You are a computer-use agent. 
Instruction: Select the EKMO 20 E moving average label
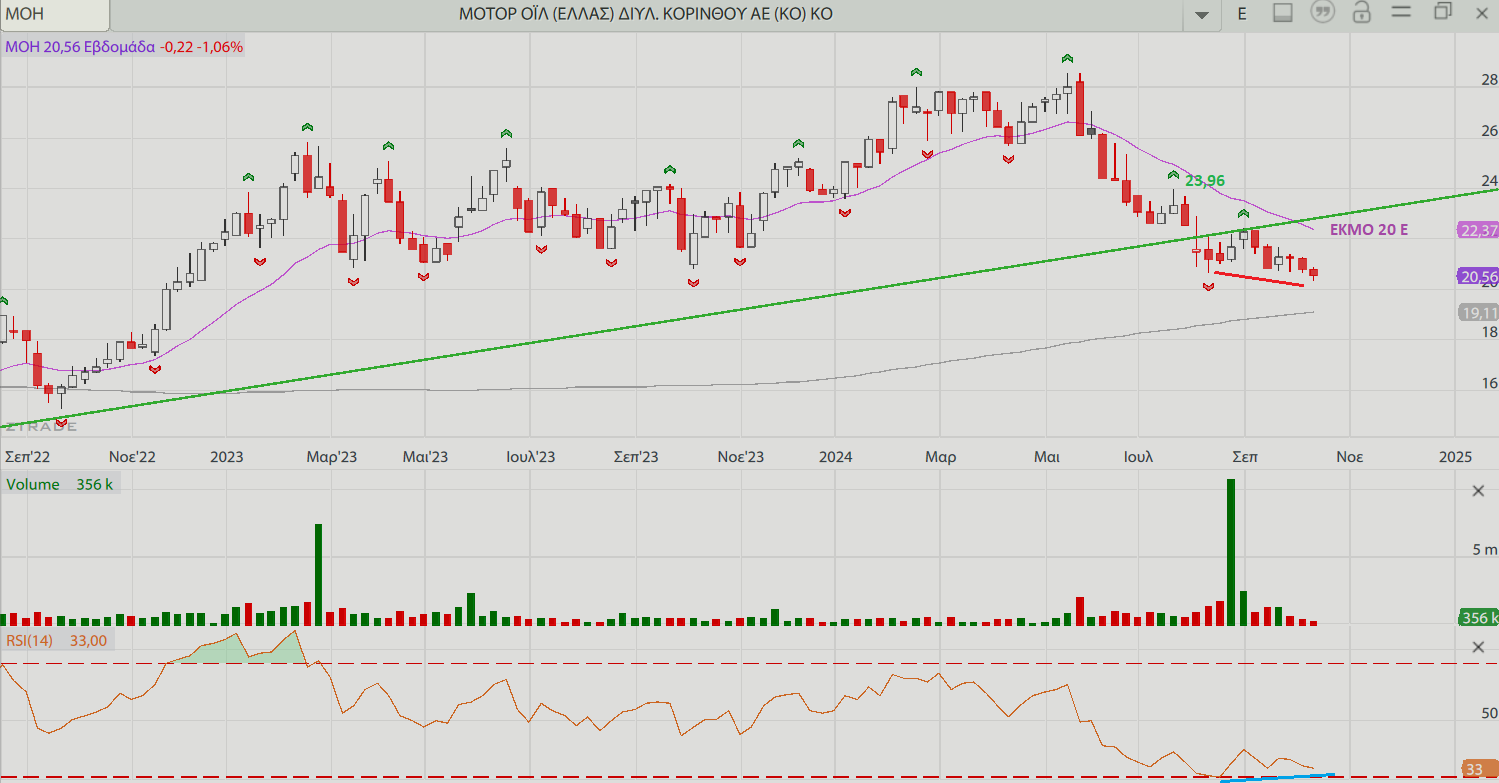[x=1369, y=230]
